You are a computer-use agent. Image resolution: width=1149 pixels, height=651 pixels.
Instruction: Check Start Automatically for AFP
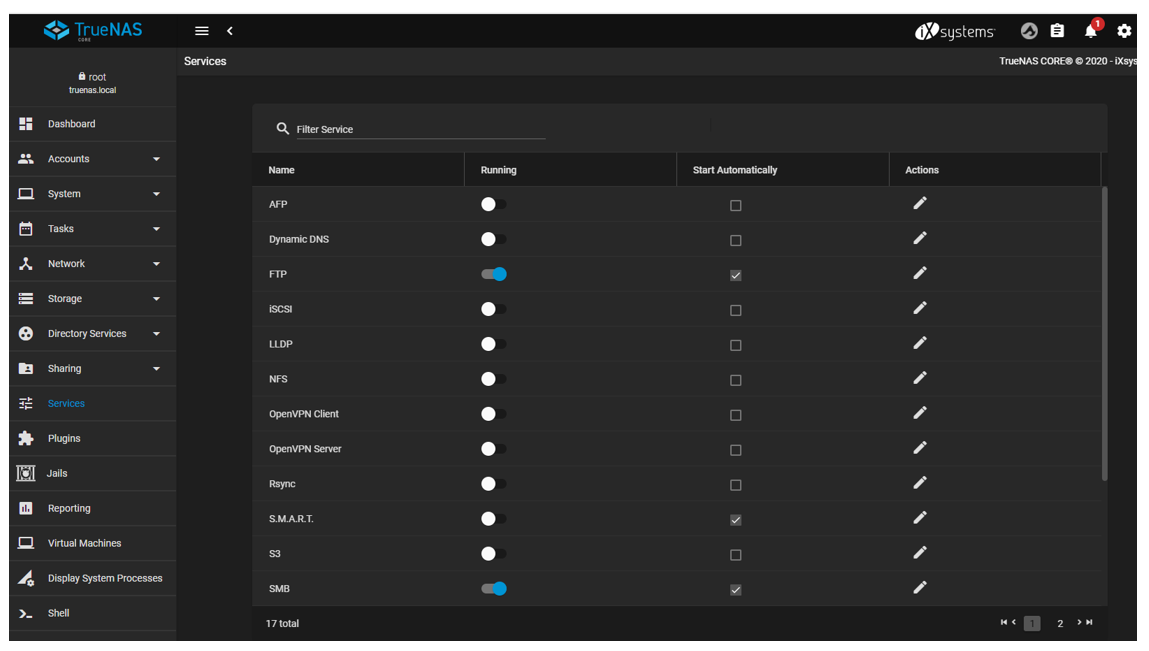pyautogui.click(x=736, y=206)
